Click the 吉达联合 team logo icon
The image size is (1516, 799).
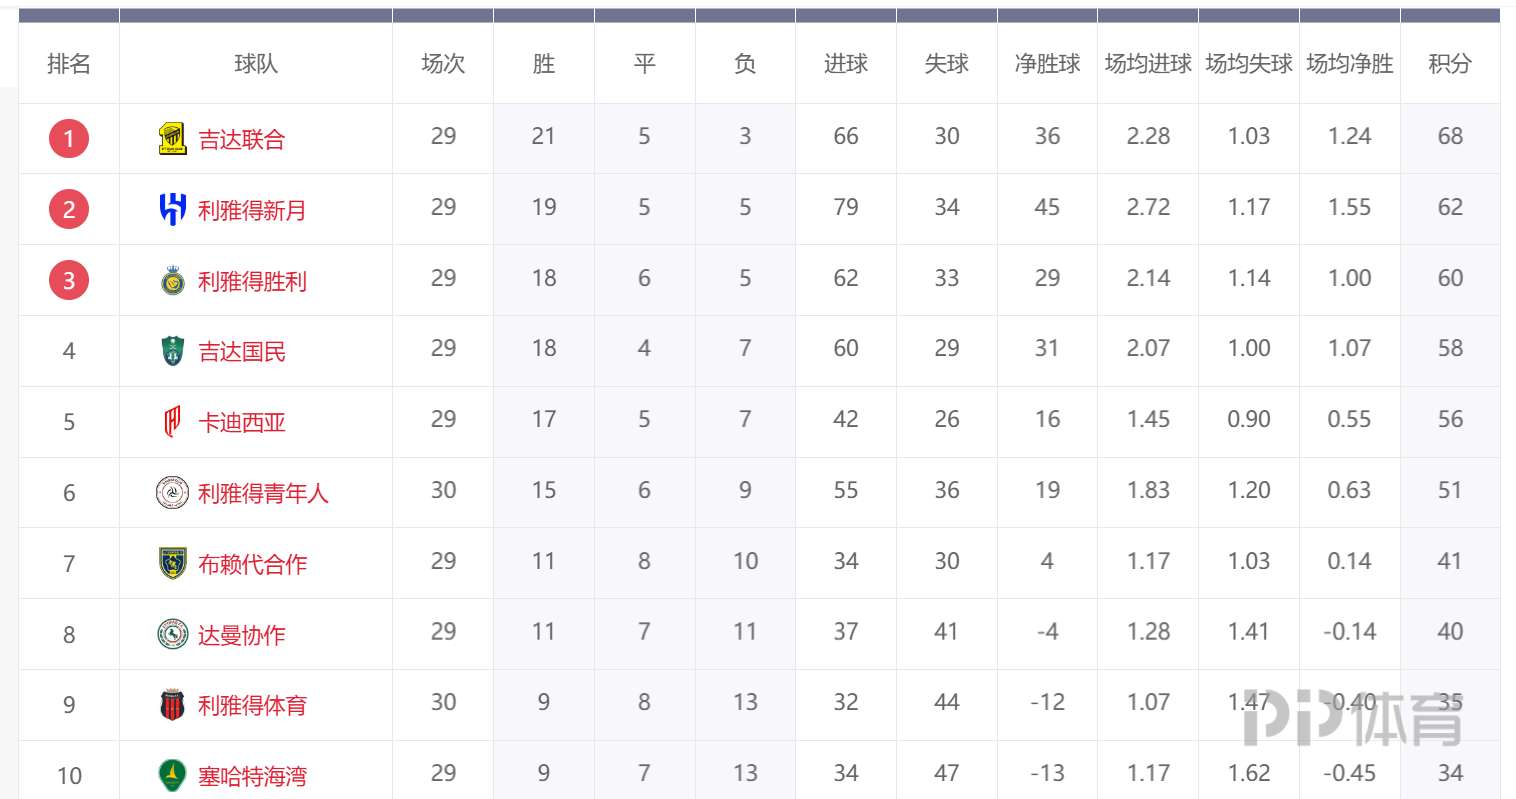coord(172,139)
